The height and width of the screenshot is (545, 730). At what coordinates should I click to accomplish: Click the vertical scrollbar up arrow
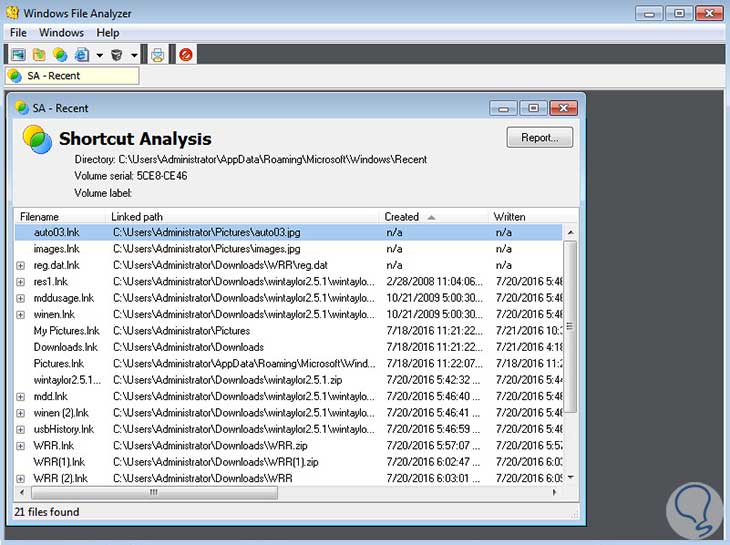point(571,232)
